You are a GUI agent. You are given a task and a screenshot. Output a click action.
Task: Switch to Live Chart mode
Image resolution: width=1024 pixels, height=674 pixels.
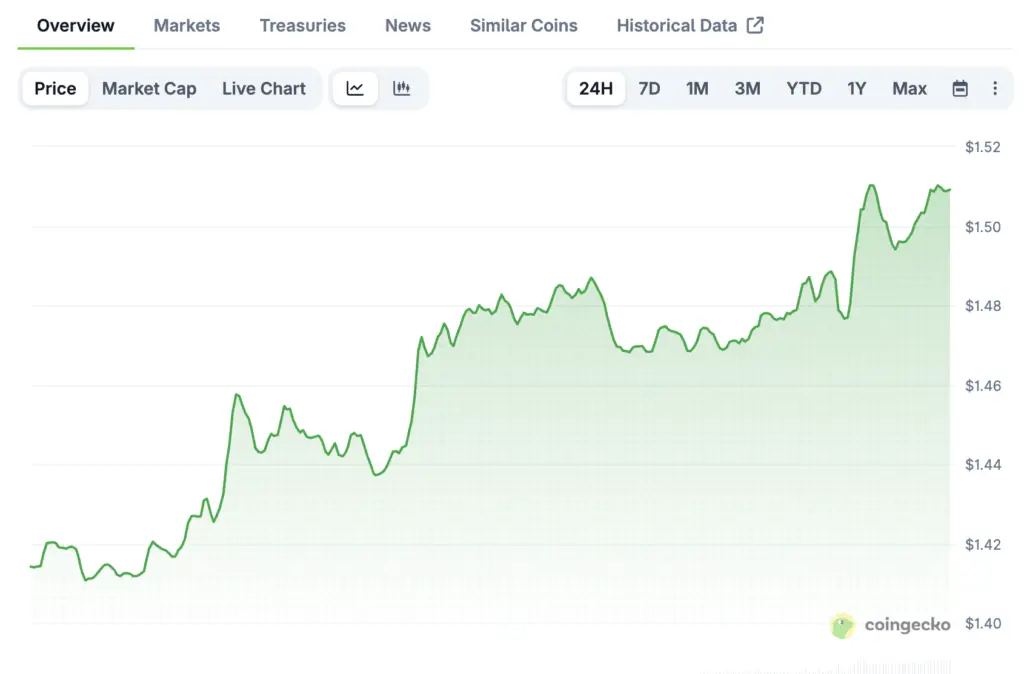point(264,88)
